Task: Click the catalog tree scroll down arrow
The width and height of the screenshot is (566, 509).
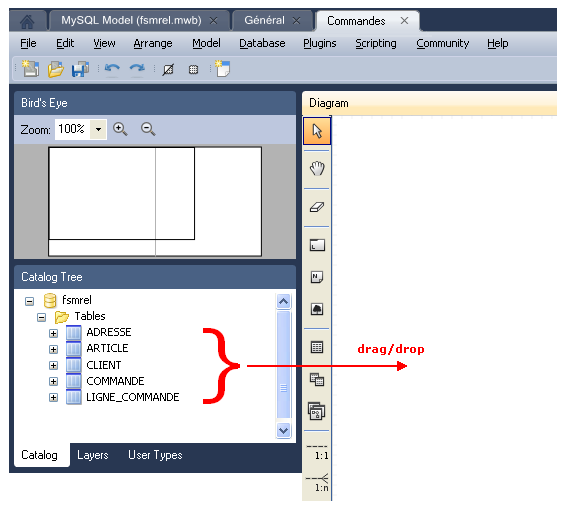Action: coord(283,430)
